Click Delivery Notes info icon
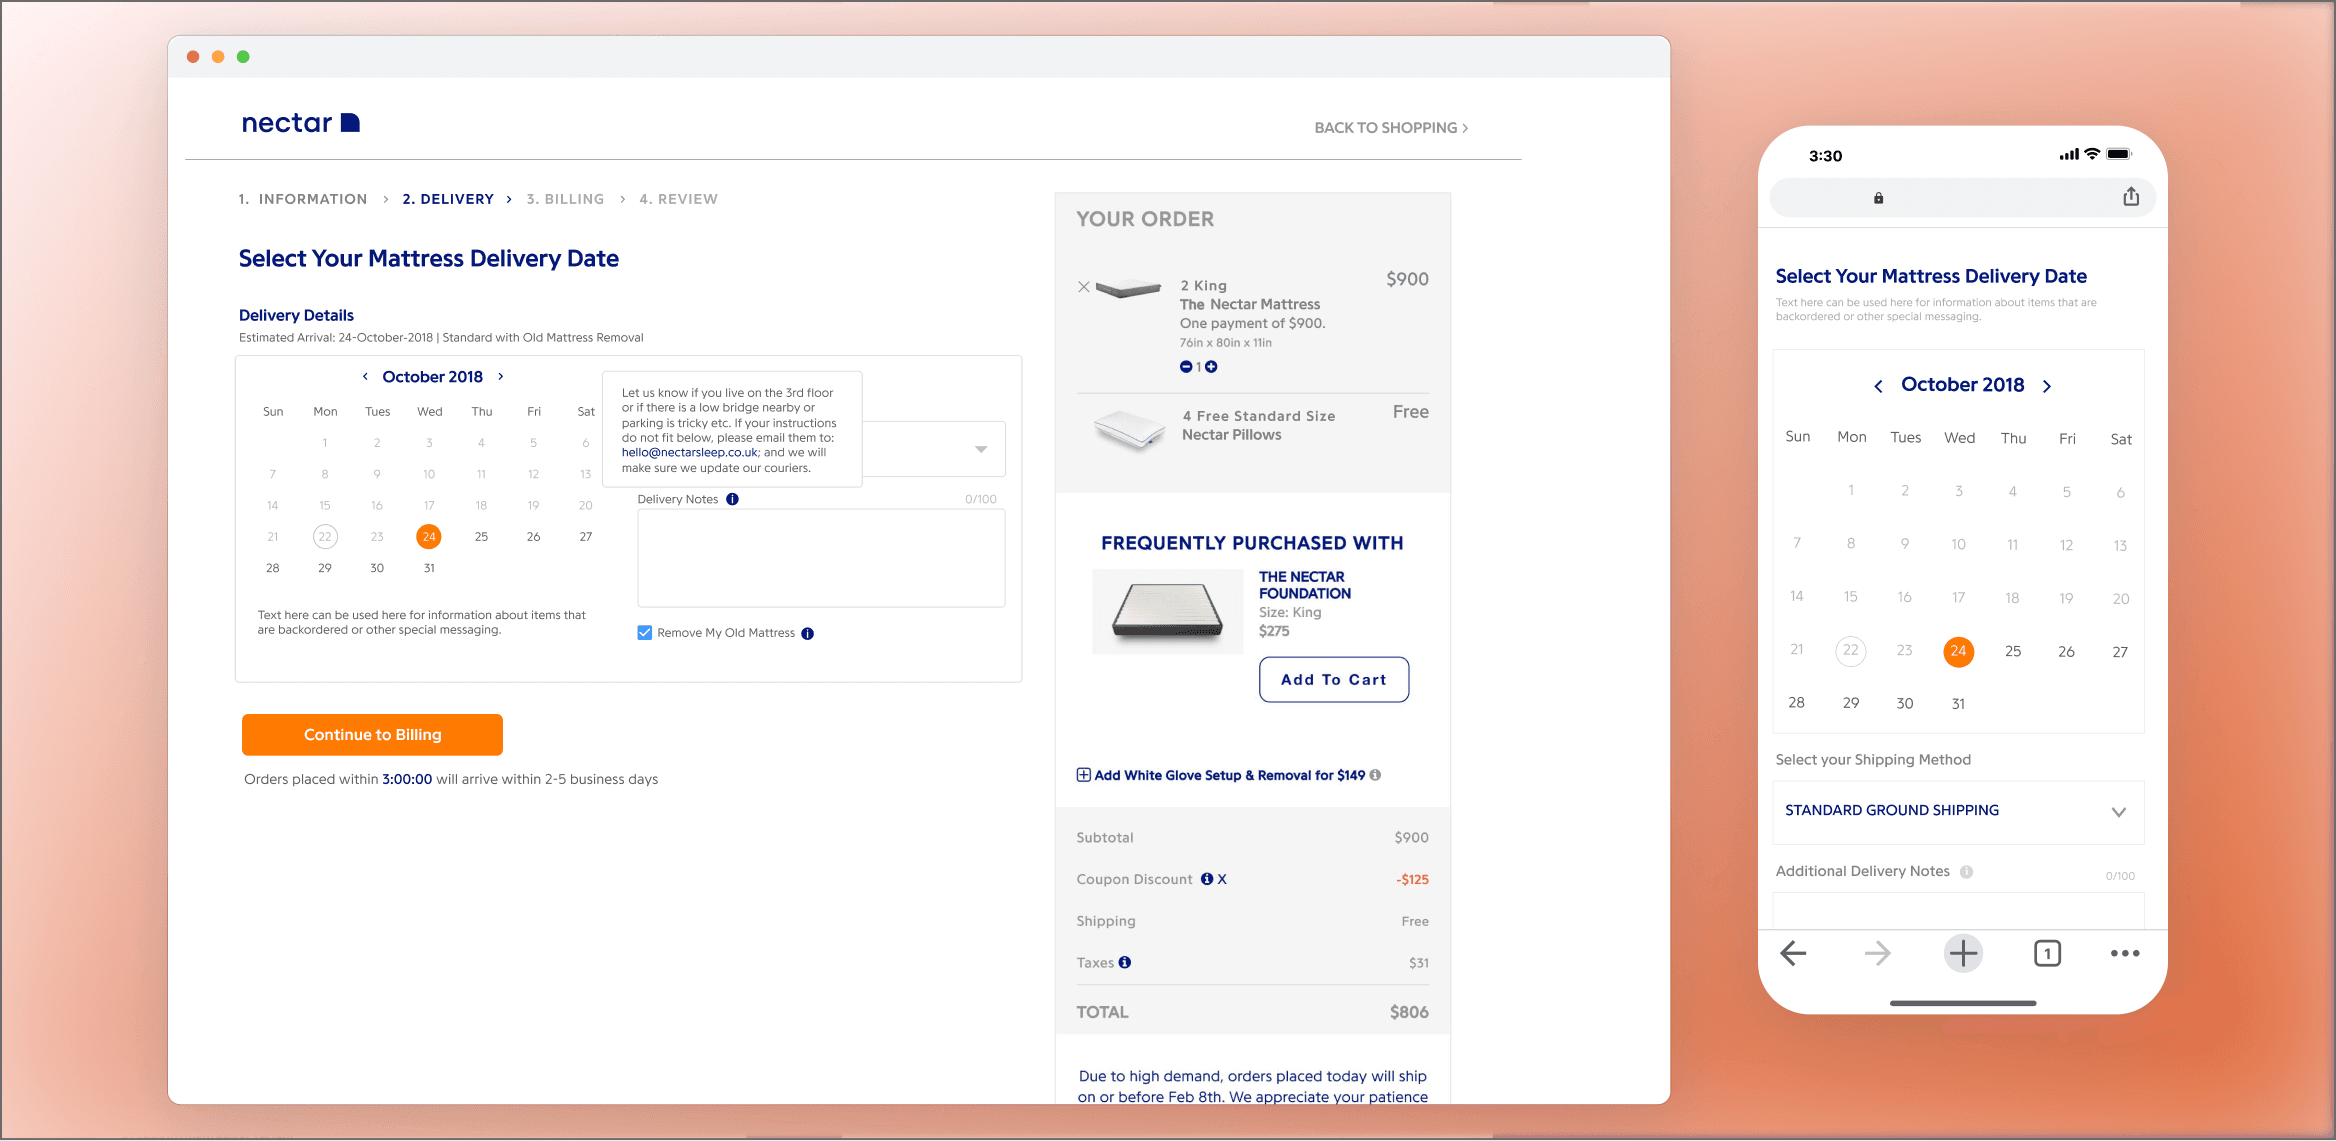This screenshot has width=2336, height=1141. pos(732,499)
